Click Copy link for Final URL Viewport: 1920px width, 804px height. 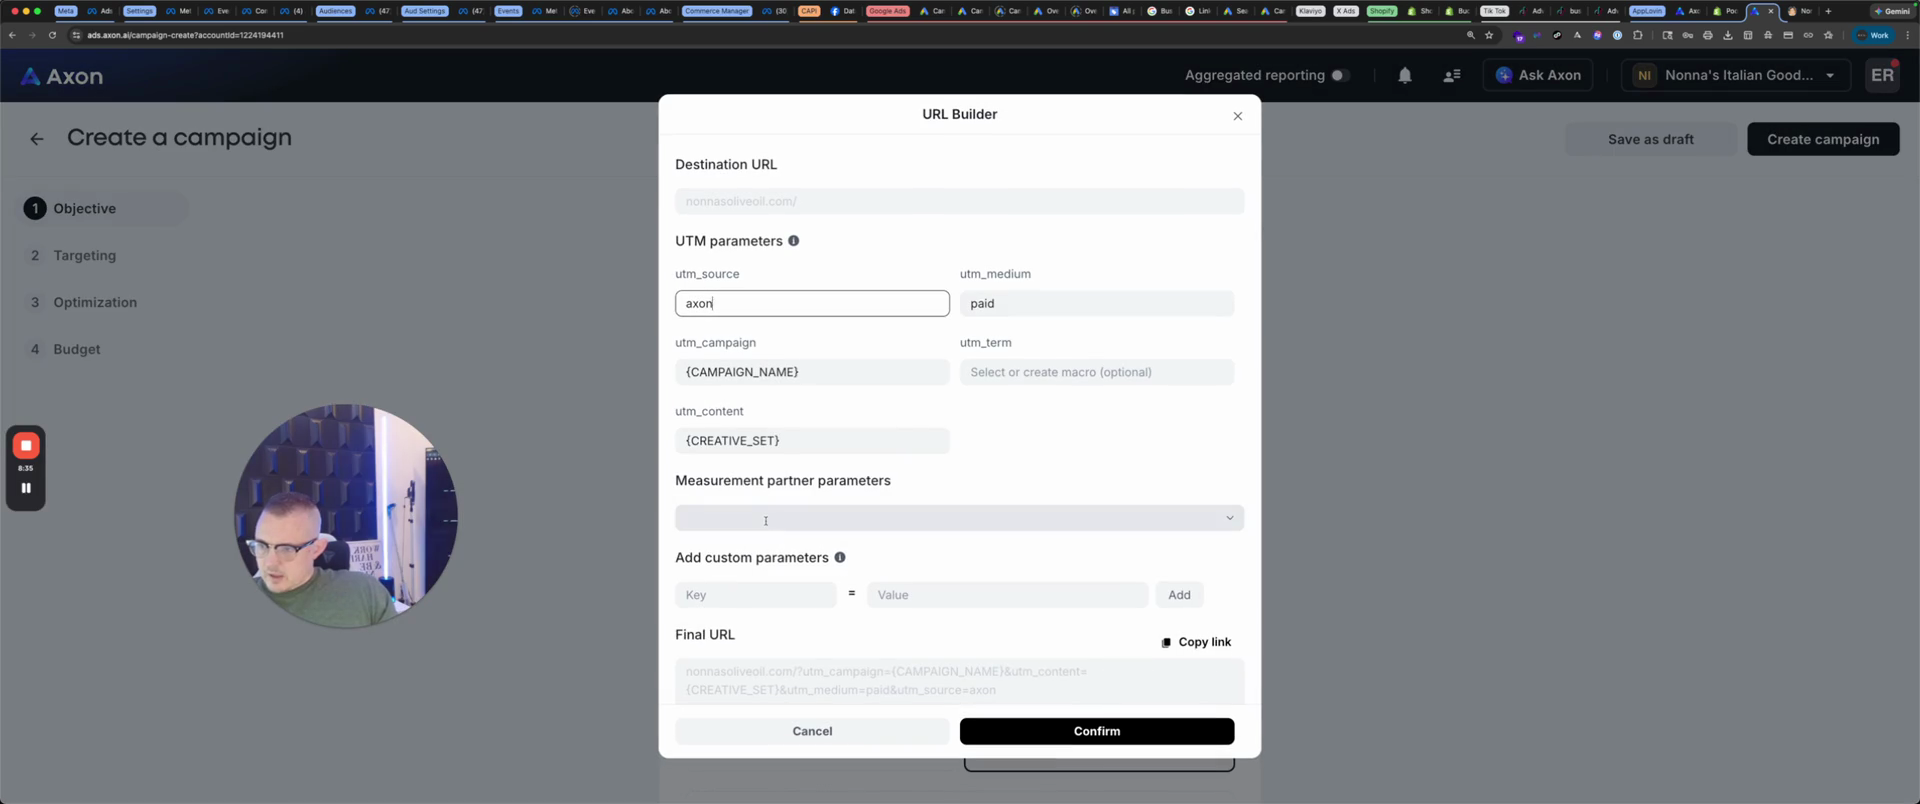[x=1196, y=642]
